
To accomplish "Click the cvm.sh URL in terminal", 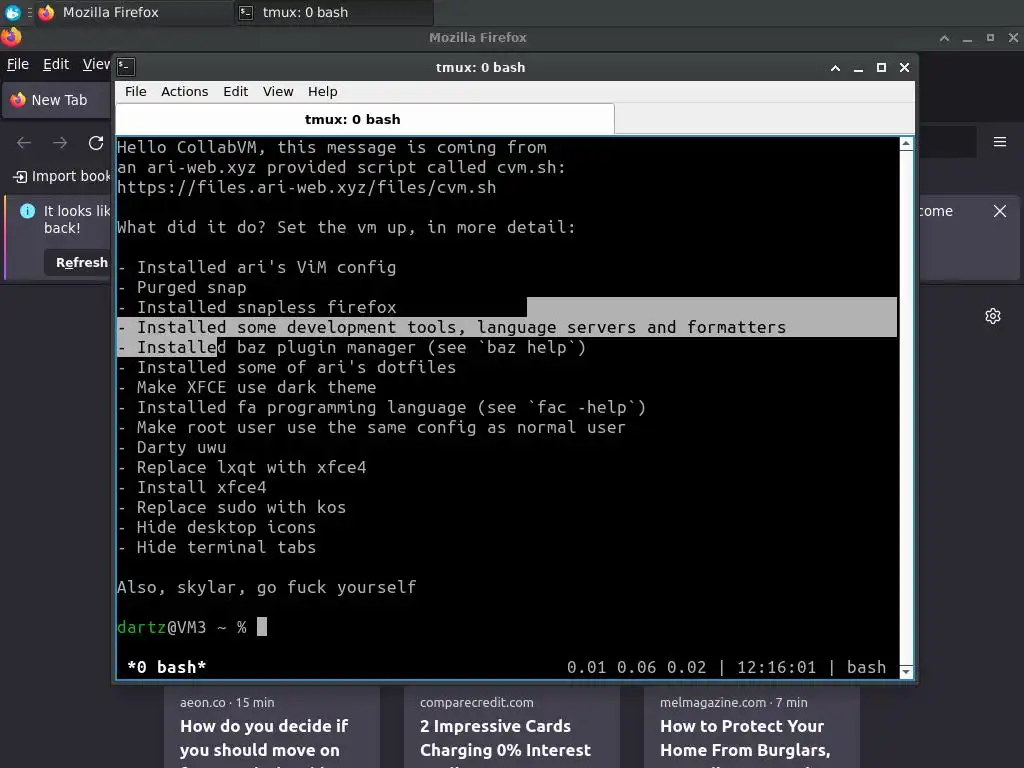I will pyautogui.click(x=306, y=187).
